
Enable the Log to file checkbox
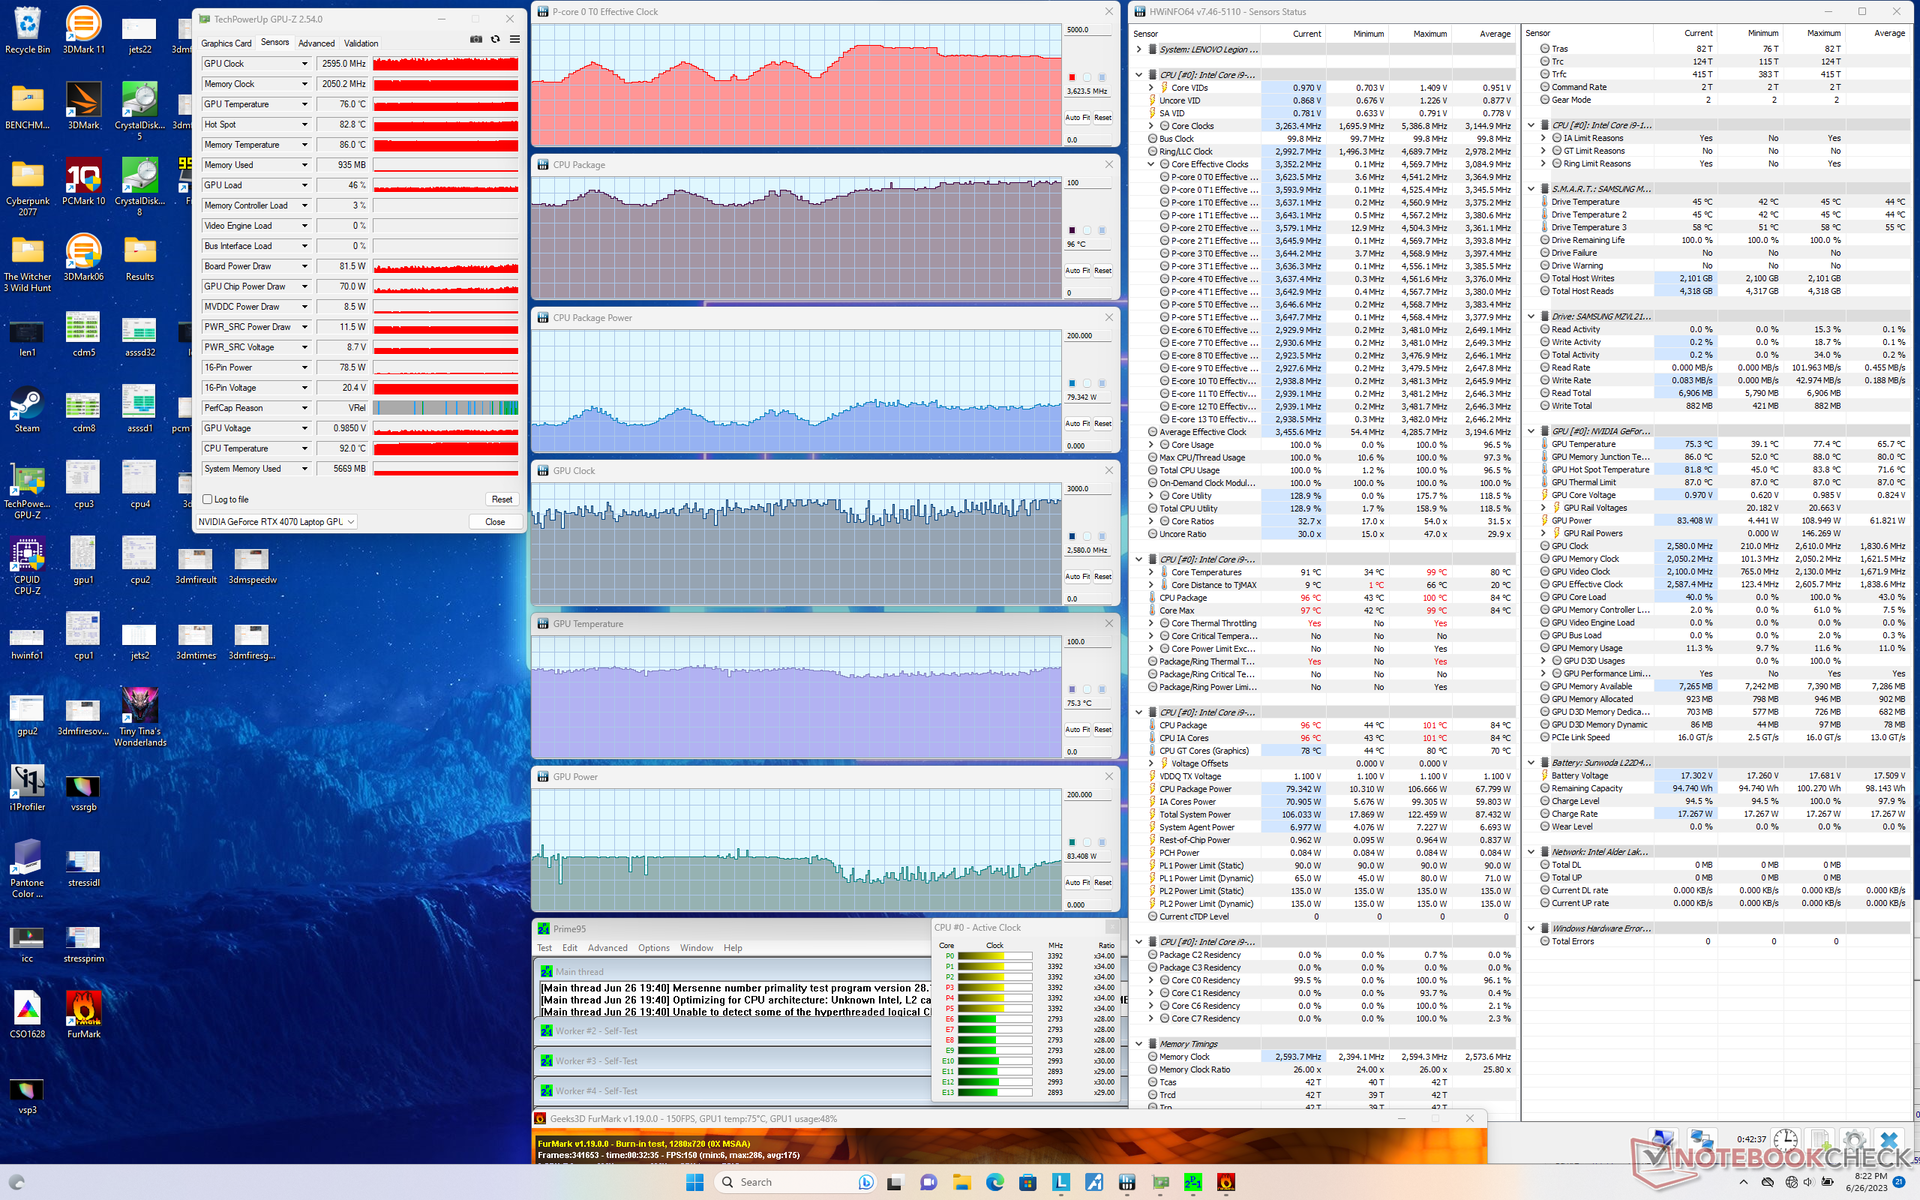click(208, 499)
